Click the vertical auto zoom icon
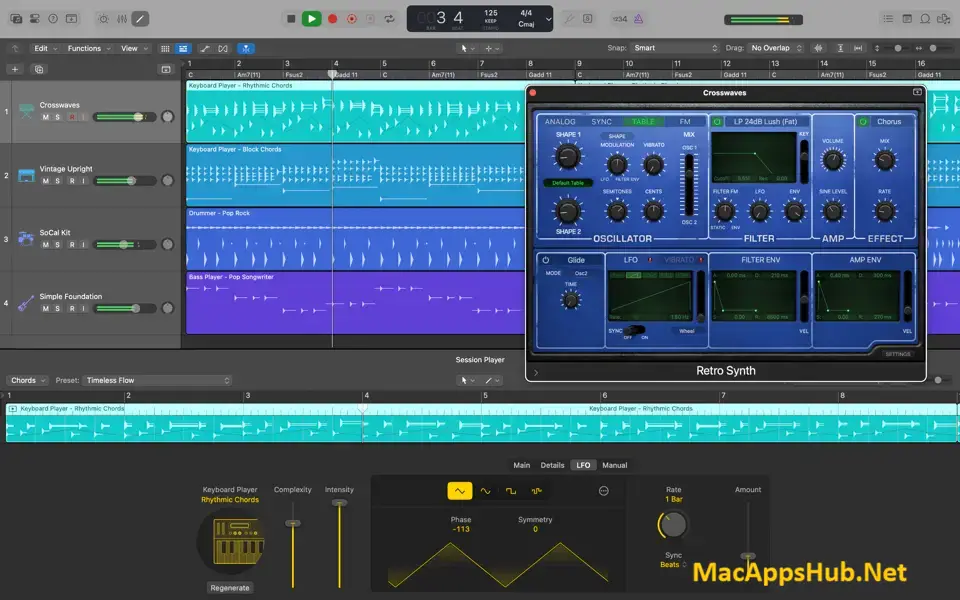This screenshot has width=960, height=600. click(x=840, y=48)
